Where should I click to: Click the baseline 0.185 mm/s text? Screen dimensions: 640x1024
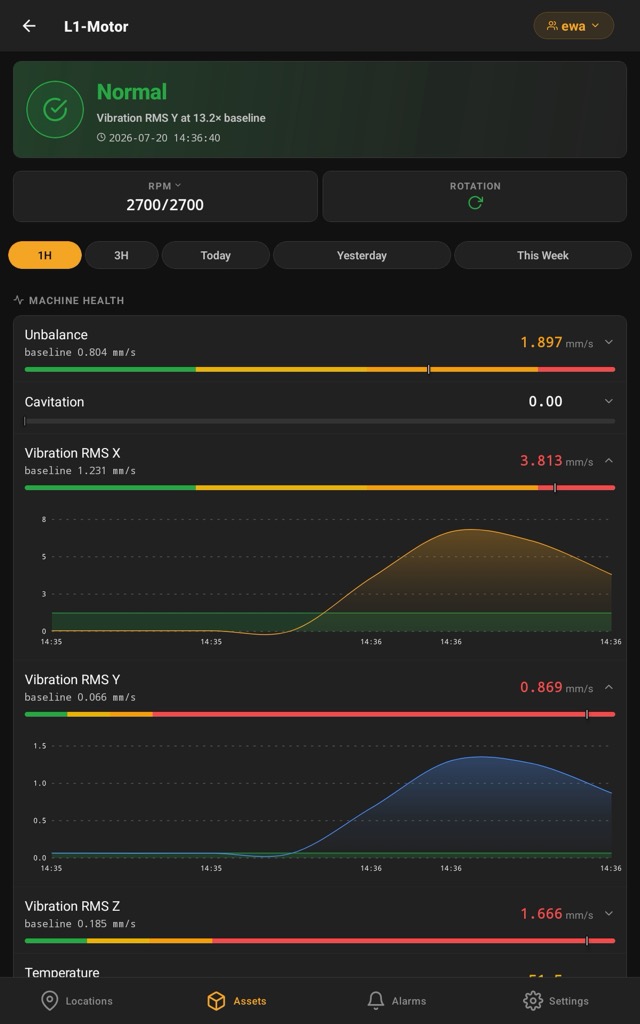(80, 924)
